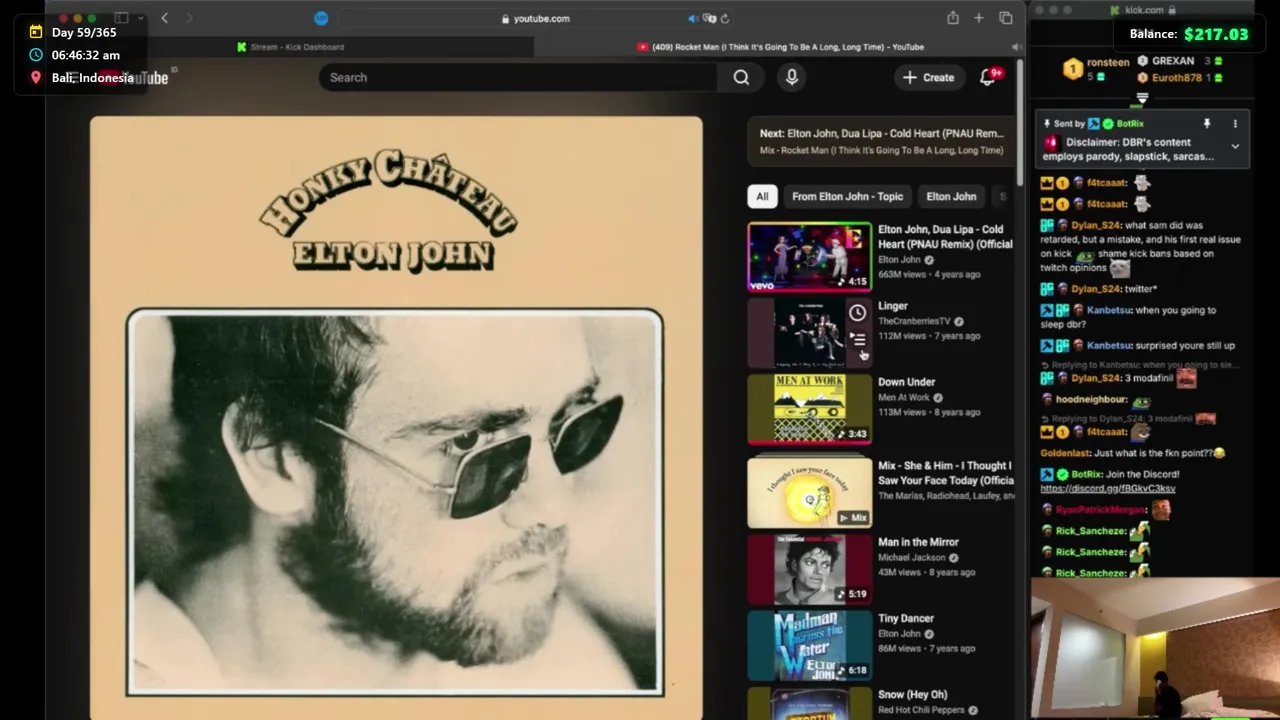The image size is (1280, 720).
Task: Click the kick.com address in the Kick window
Action: coord(1143,10)
